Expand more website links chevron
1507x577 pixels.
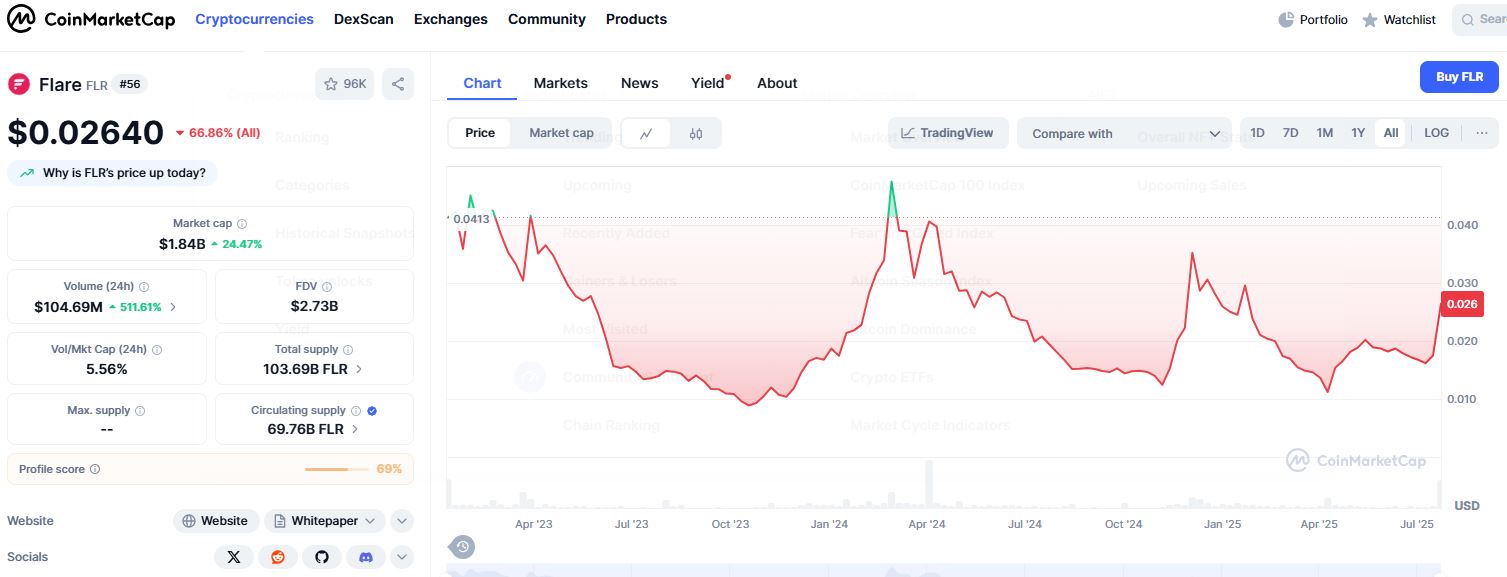tap(402, 521)
